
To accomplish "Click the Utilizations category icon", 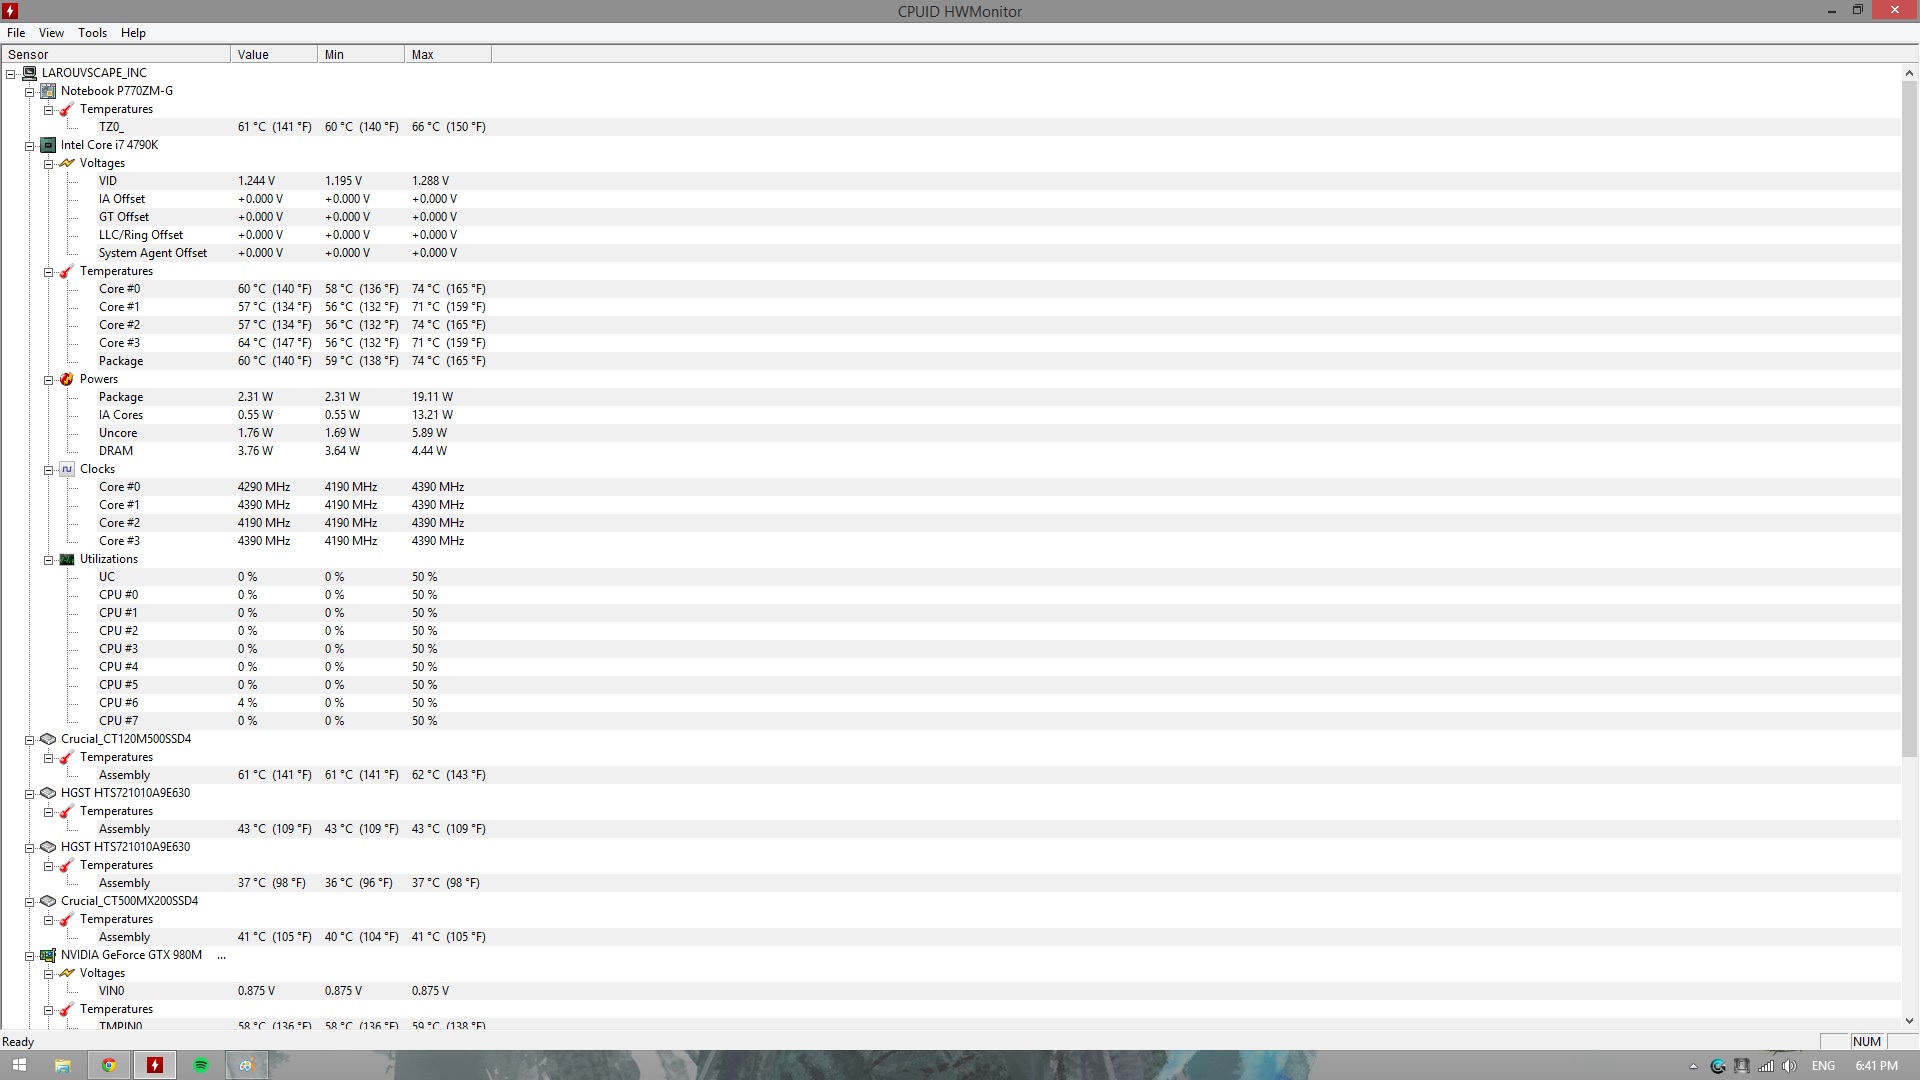I will point(67,559).
